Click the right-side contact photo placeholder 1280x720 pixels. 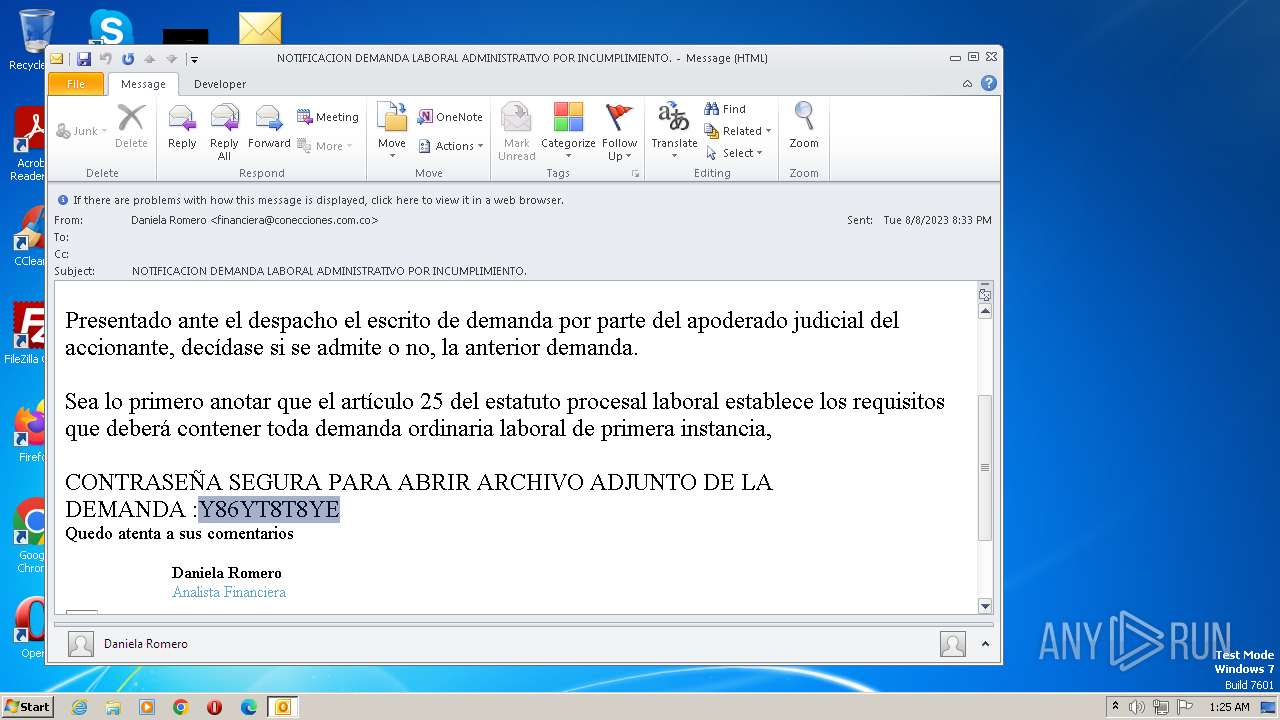point(953,644)
